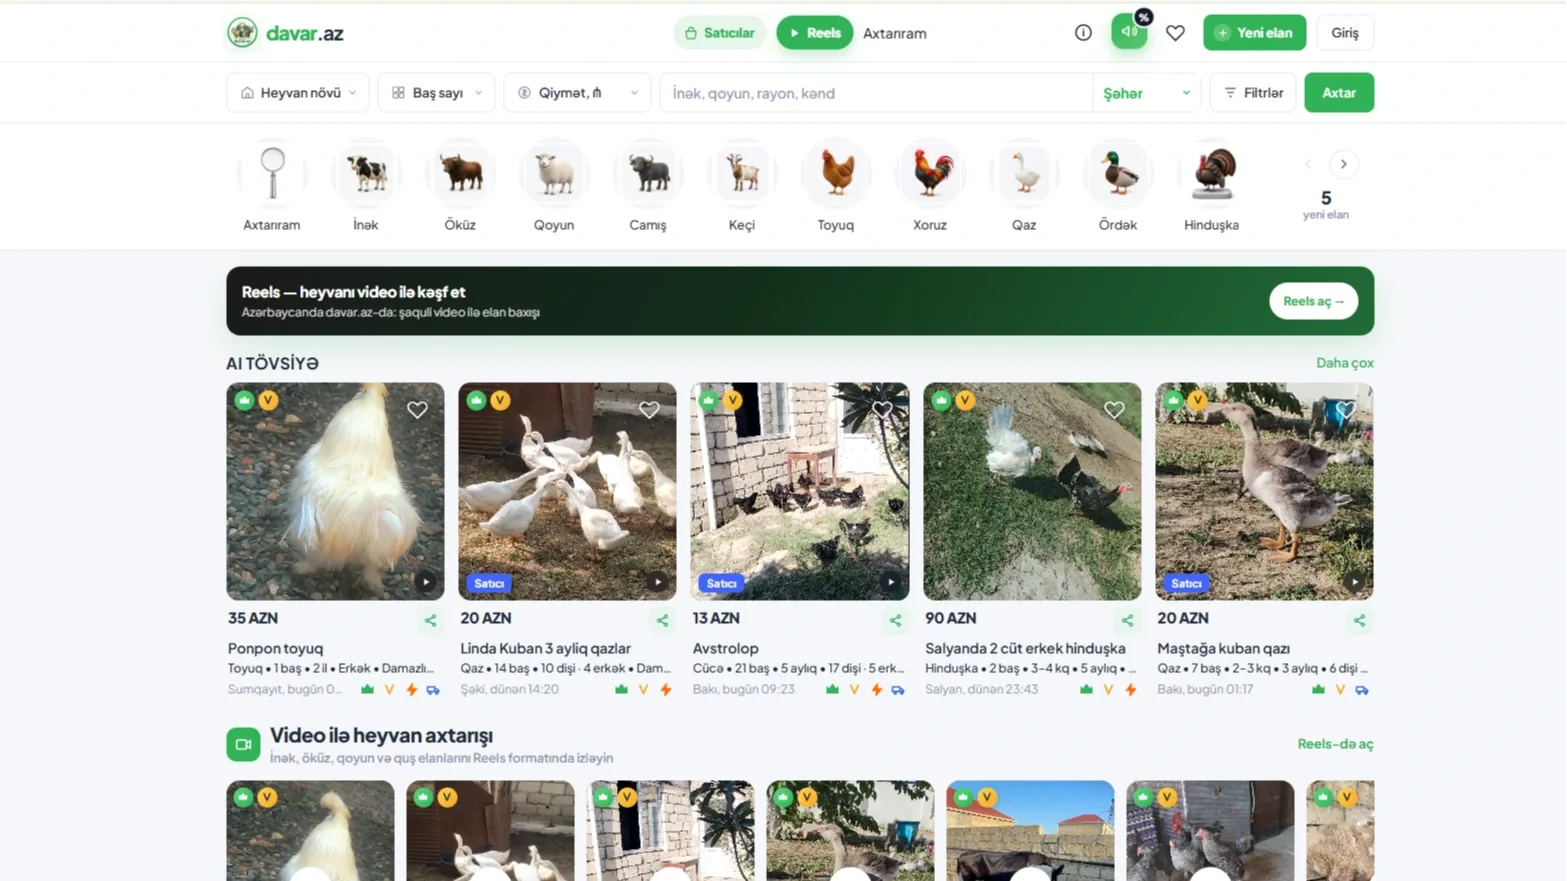The height and width of the screenshot is (881, 1567).
Task: Click the Axtarıram magnifier category icon
Action: [x=272, y=174]
